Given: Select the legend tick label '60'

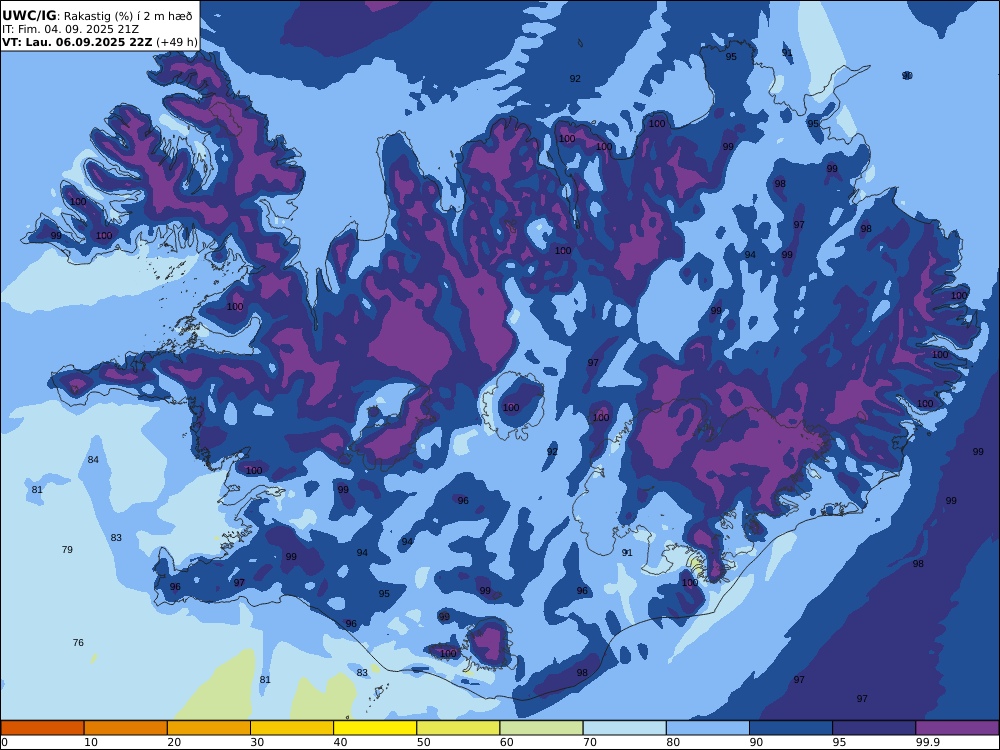Looking at the screenshot, I should point(507,742).
